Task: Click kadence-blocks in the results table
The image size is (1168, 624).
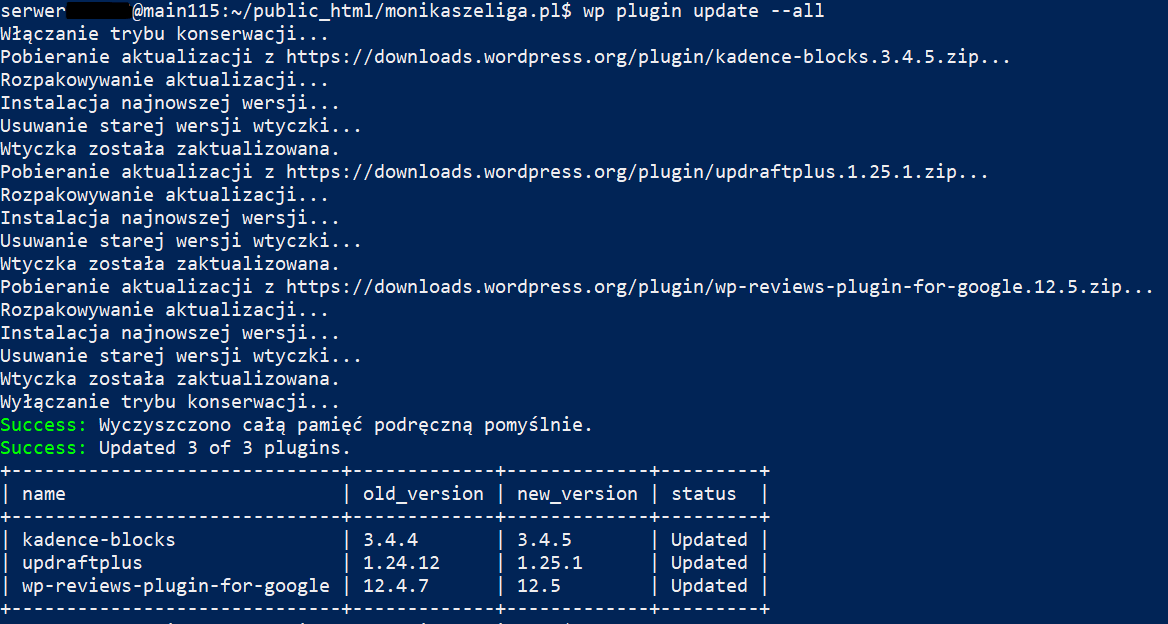Action: 98,540
